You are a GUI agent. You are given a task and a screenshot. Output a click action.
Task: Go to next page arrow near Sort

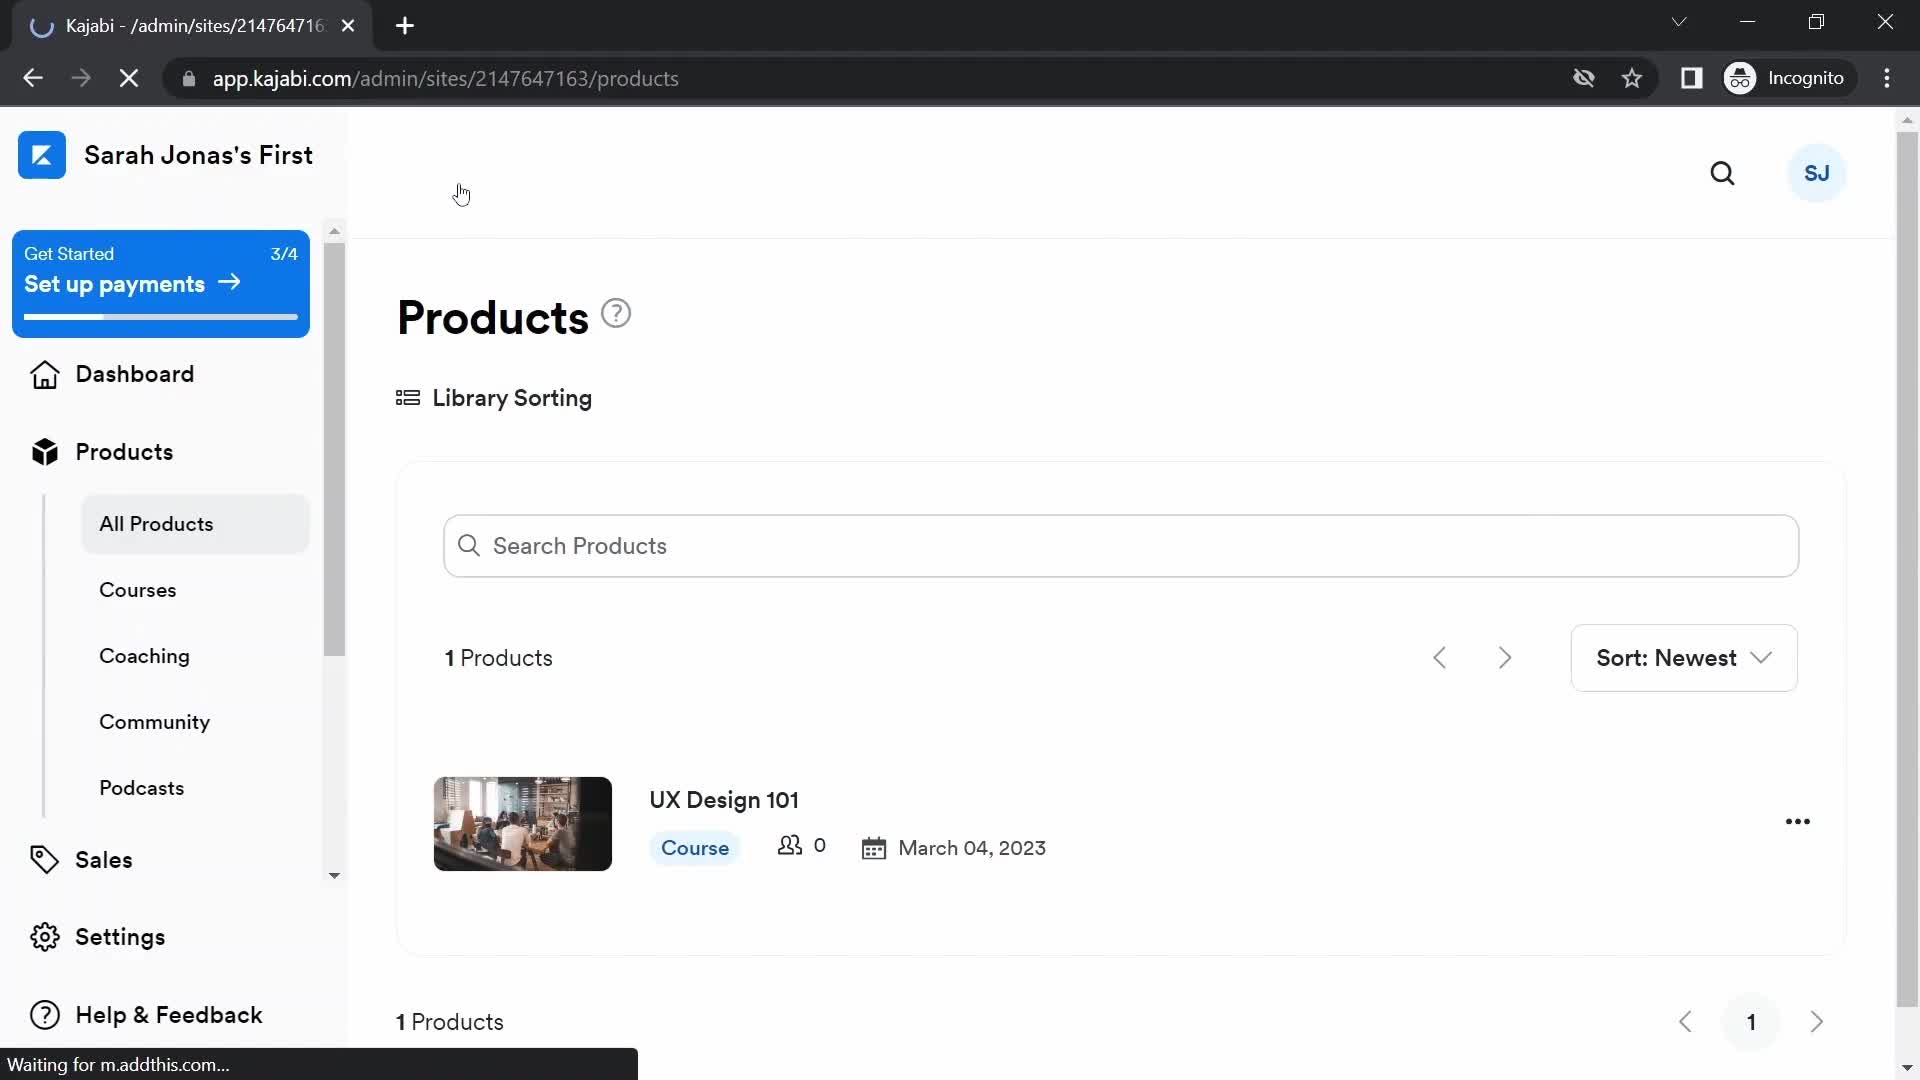pos(1505,658)
